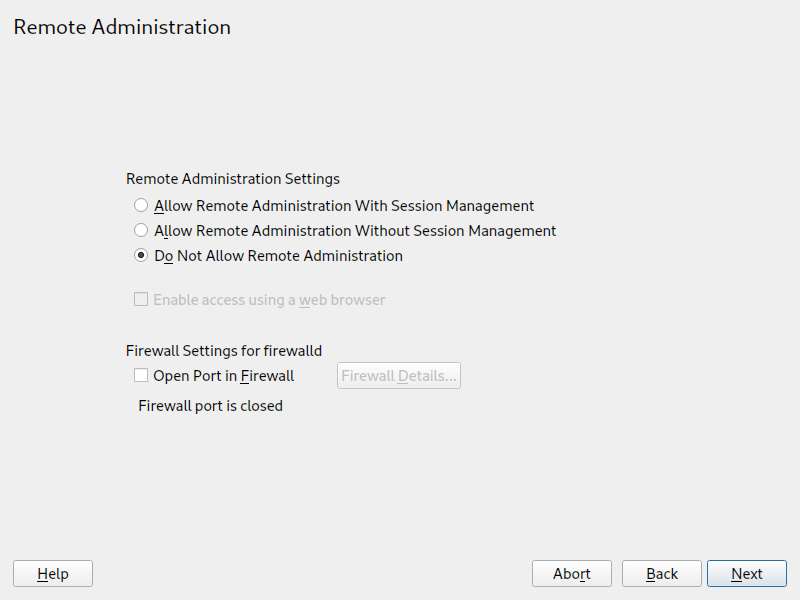800x600 pixels.
Task: Select Allow Remote Administration With Session Management radio
Action: point(141,206)
